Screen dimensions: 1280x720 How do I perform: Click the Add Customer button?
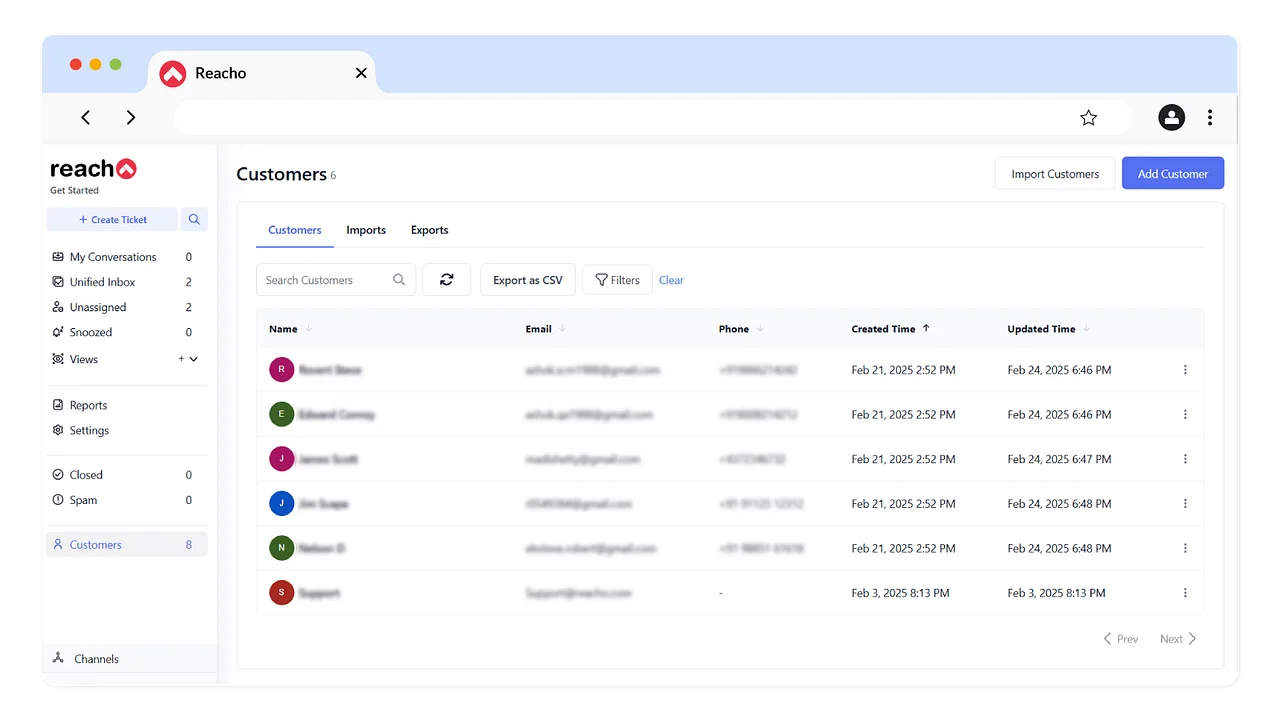coord(1172,173)
